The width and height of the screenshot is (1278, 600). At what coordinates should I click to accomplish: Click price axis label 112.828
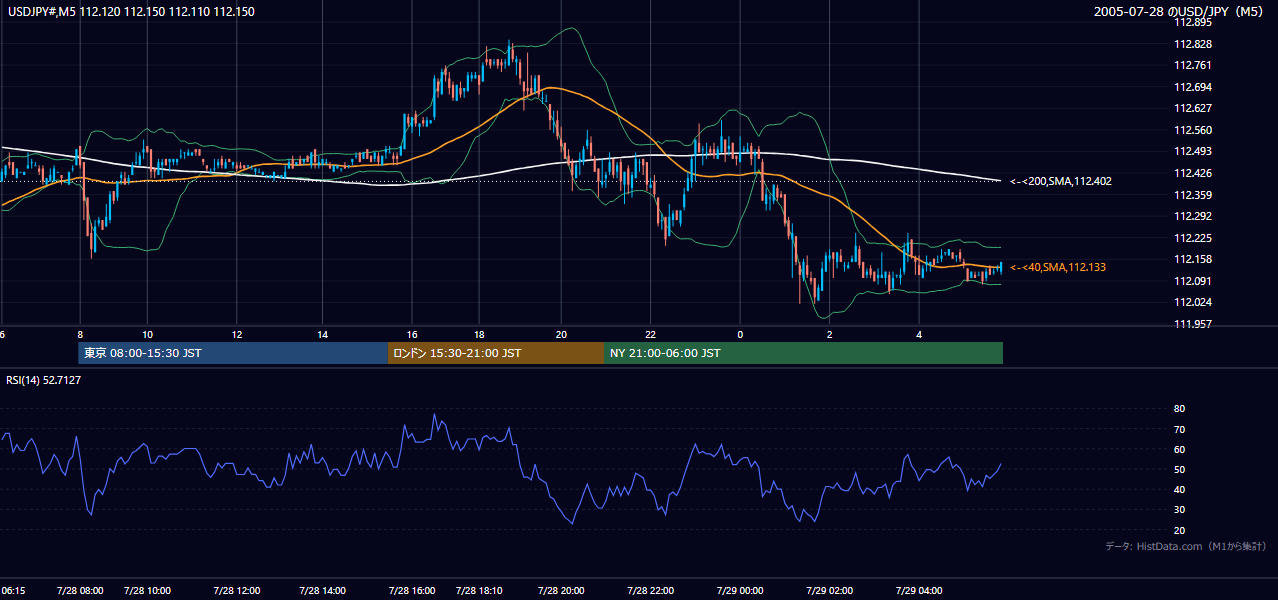coord(1192,44)
